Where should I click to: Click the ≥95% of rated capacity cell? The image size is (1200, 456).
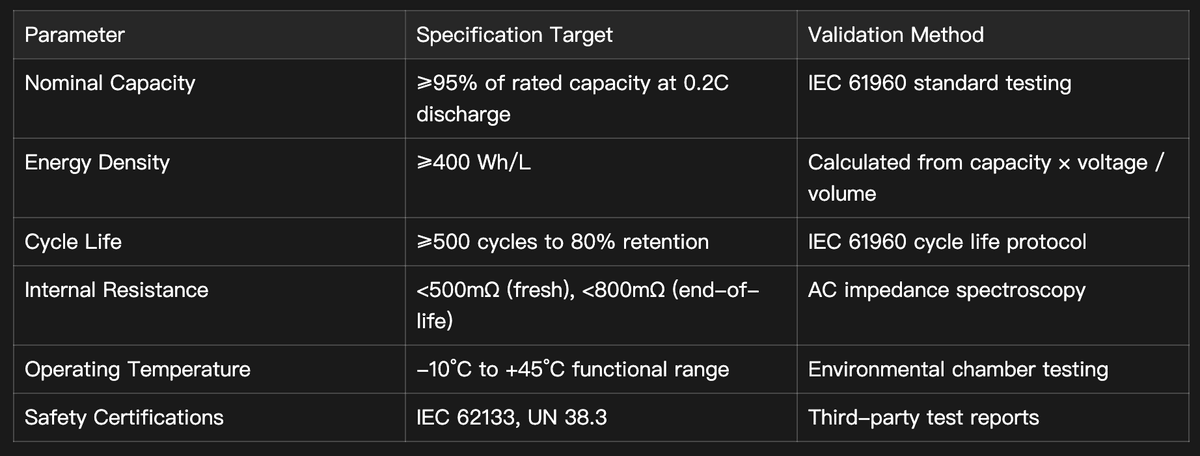[x=572, y=98]
